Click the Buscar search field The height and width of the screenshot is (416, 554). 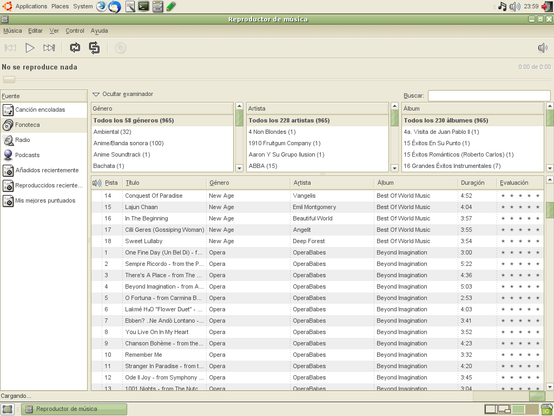(x=489, y=96)
